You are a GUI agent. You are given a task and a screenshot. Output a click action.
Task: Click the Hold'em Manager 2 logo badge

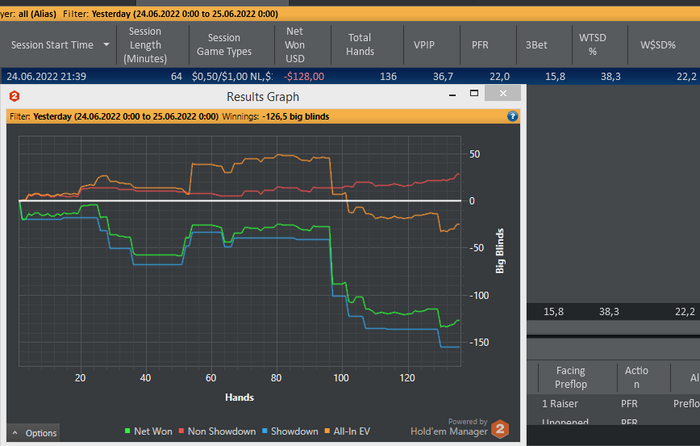pos(500,429)
